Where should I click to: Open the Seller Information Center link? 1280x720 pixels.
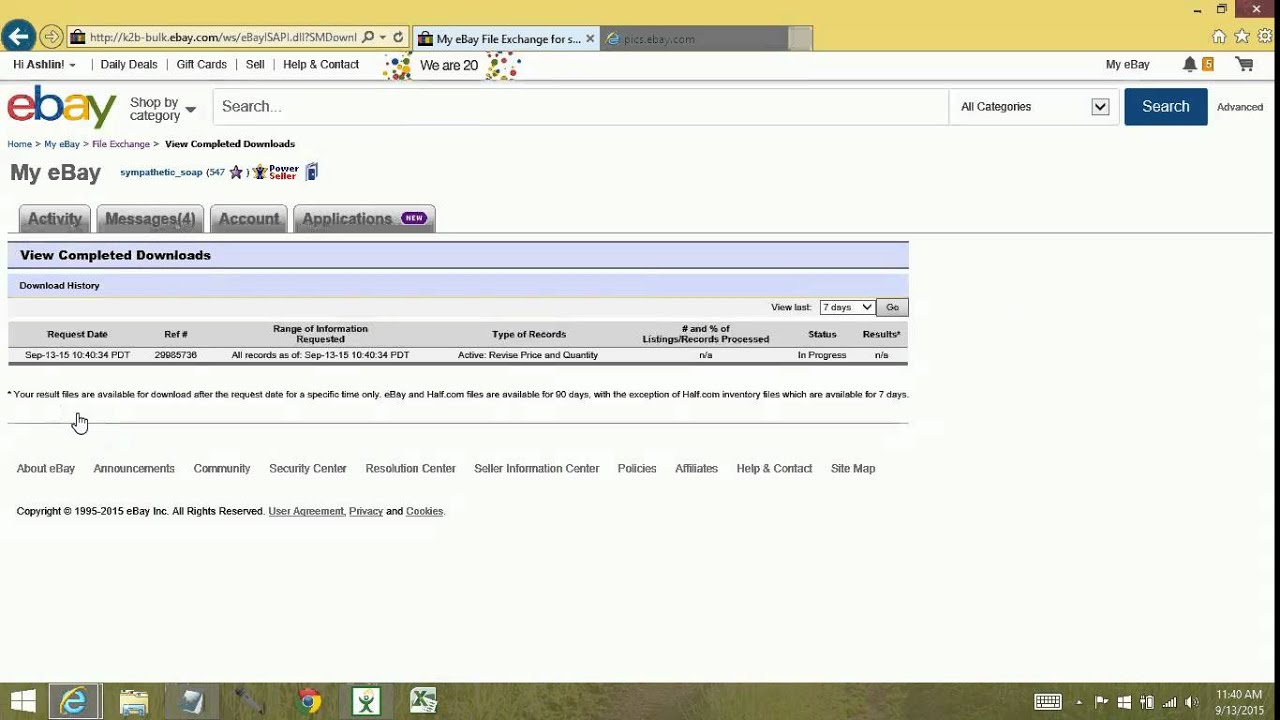[537, 468]
